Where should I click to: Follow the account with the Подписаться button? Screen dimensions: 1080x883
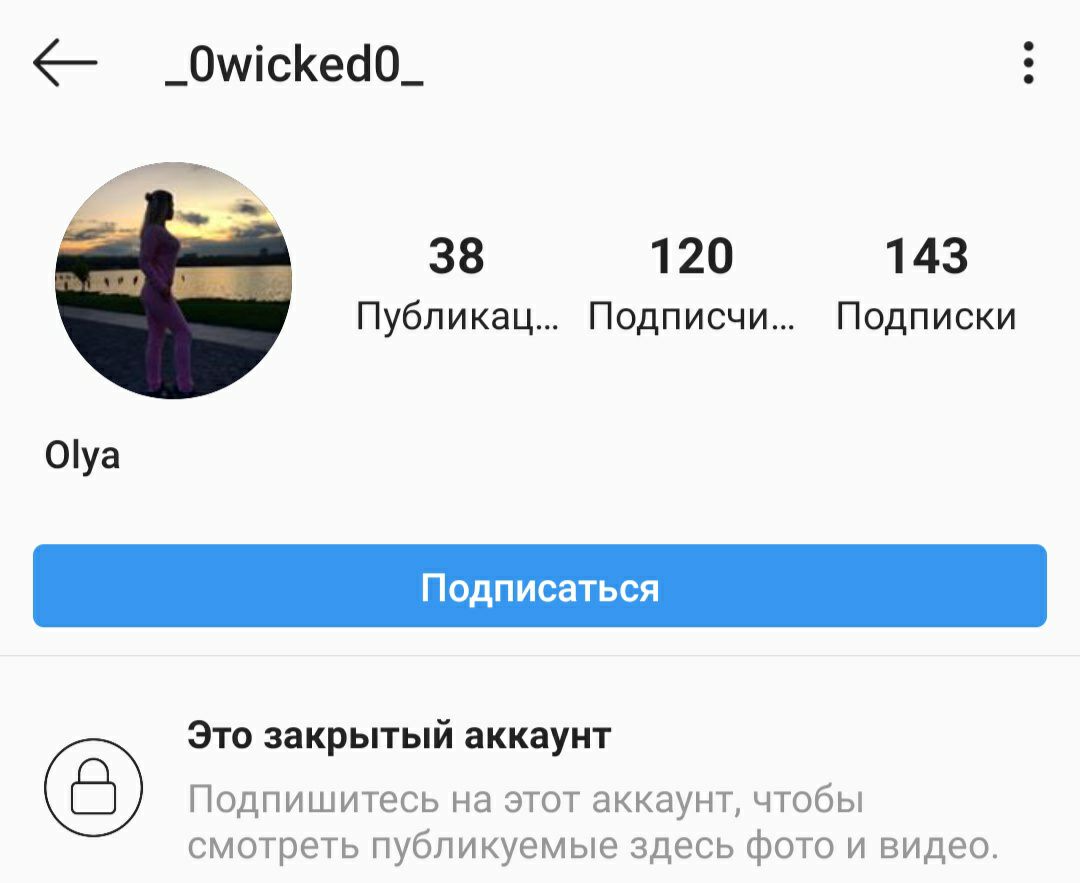click(540, 585)
